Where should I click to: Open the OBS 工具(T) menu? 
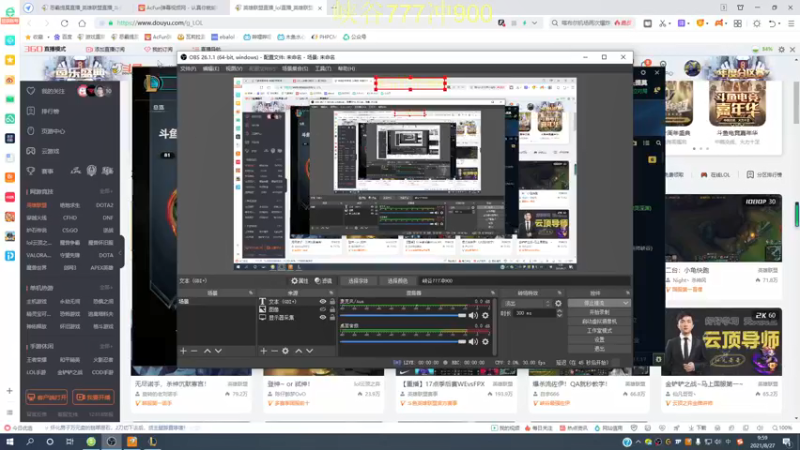pyautogui.click(x=323, y=68)
